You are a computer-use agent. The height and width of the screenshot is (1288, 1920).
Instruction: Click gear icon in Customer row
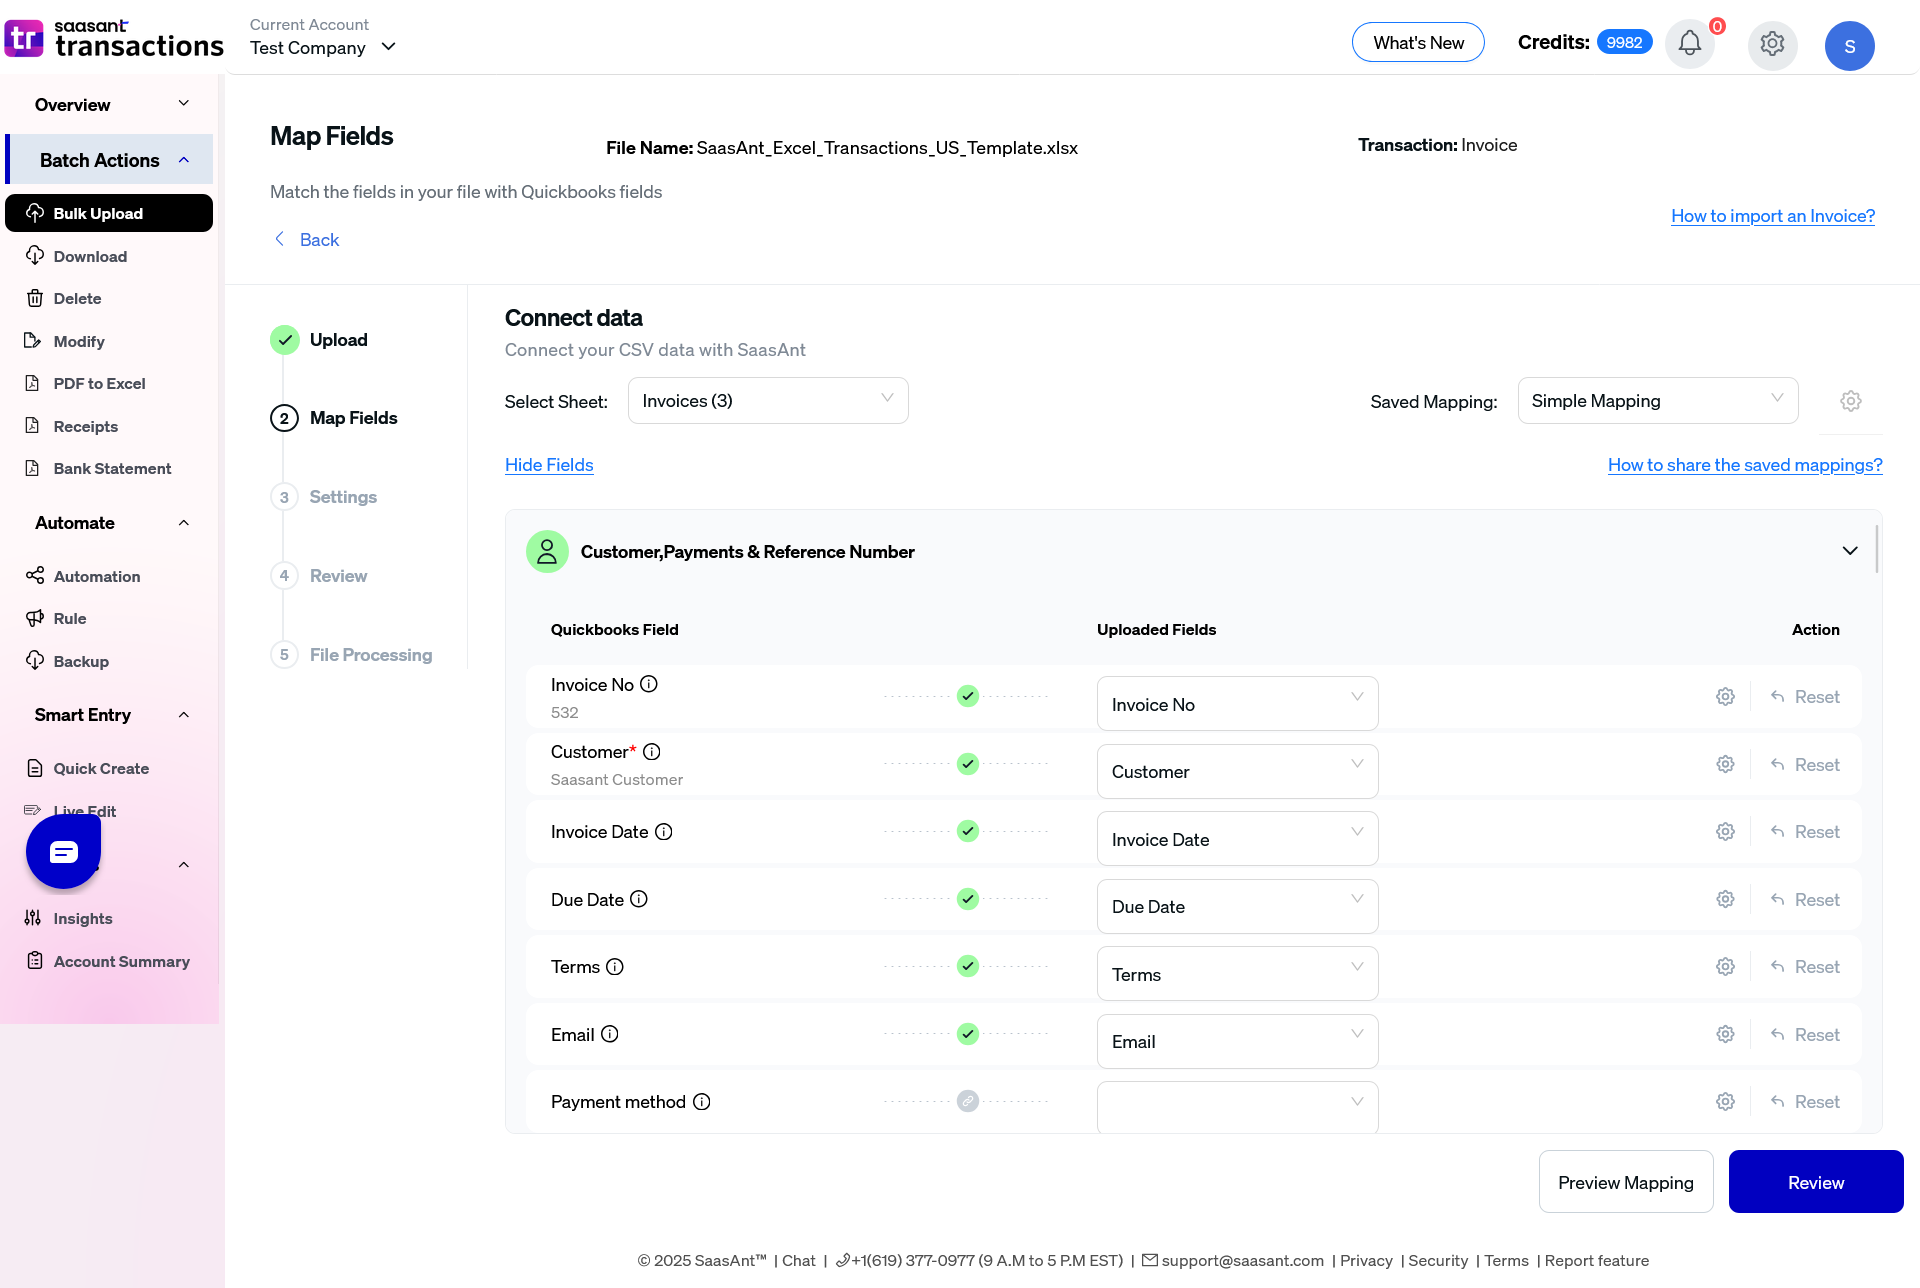1725,764
